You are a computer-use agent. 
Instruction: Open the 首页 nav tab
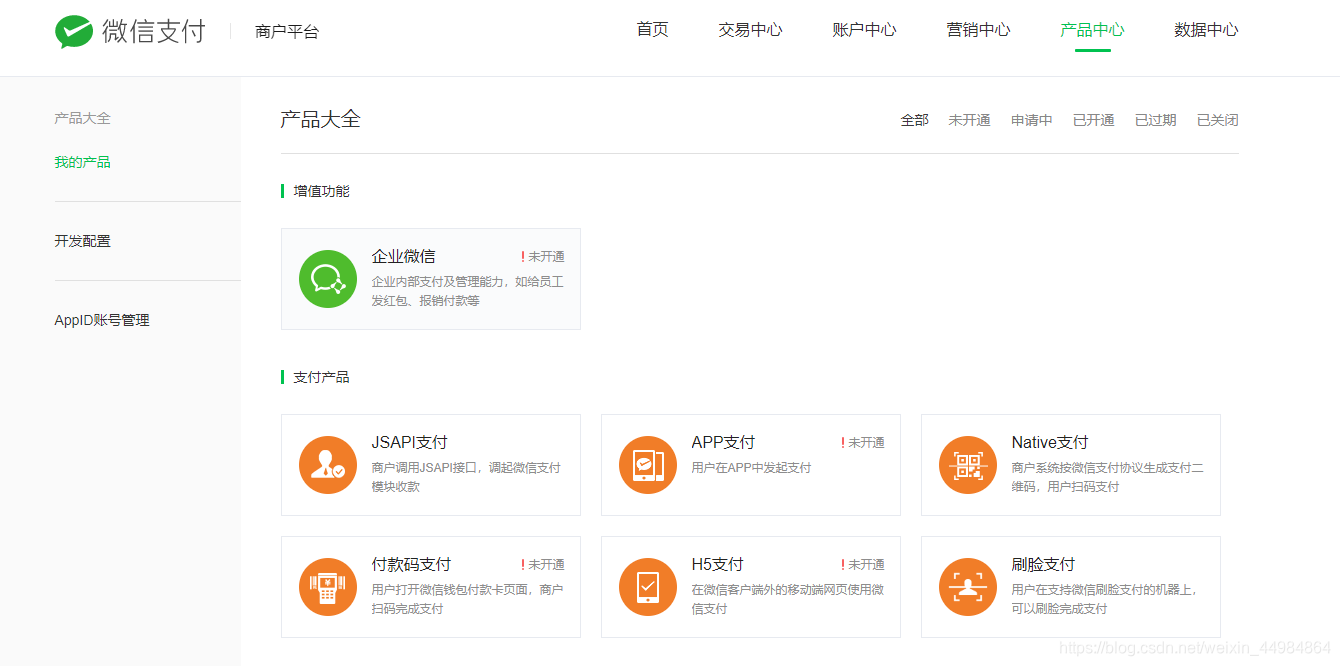(x=652, y=30)
